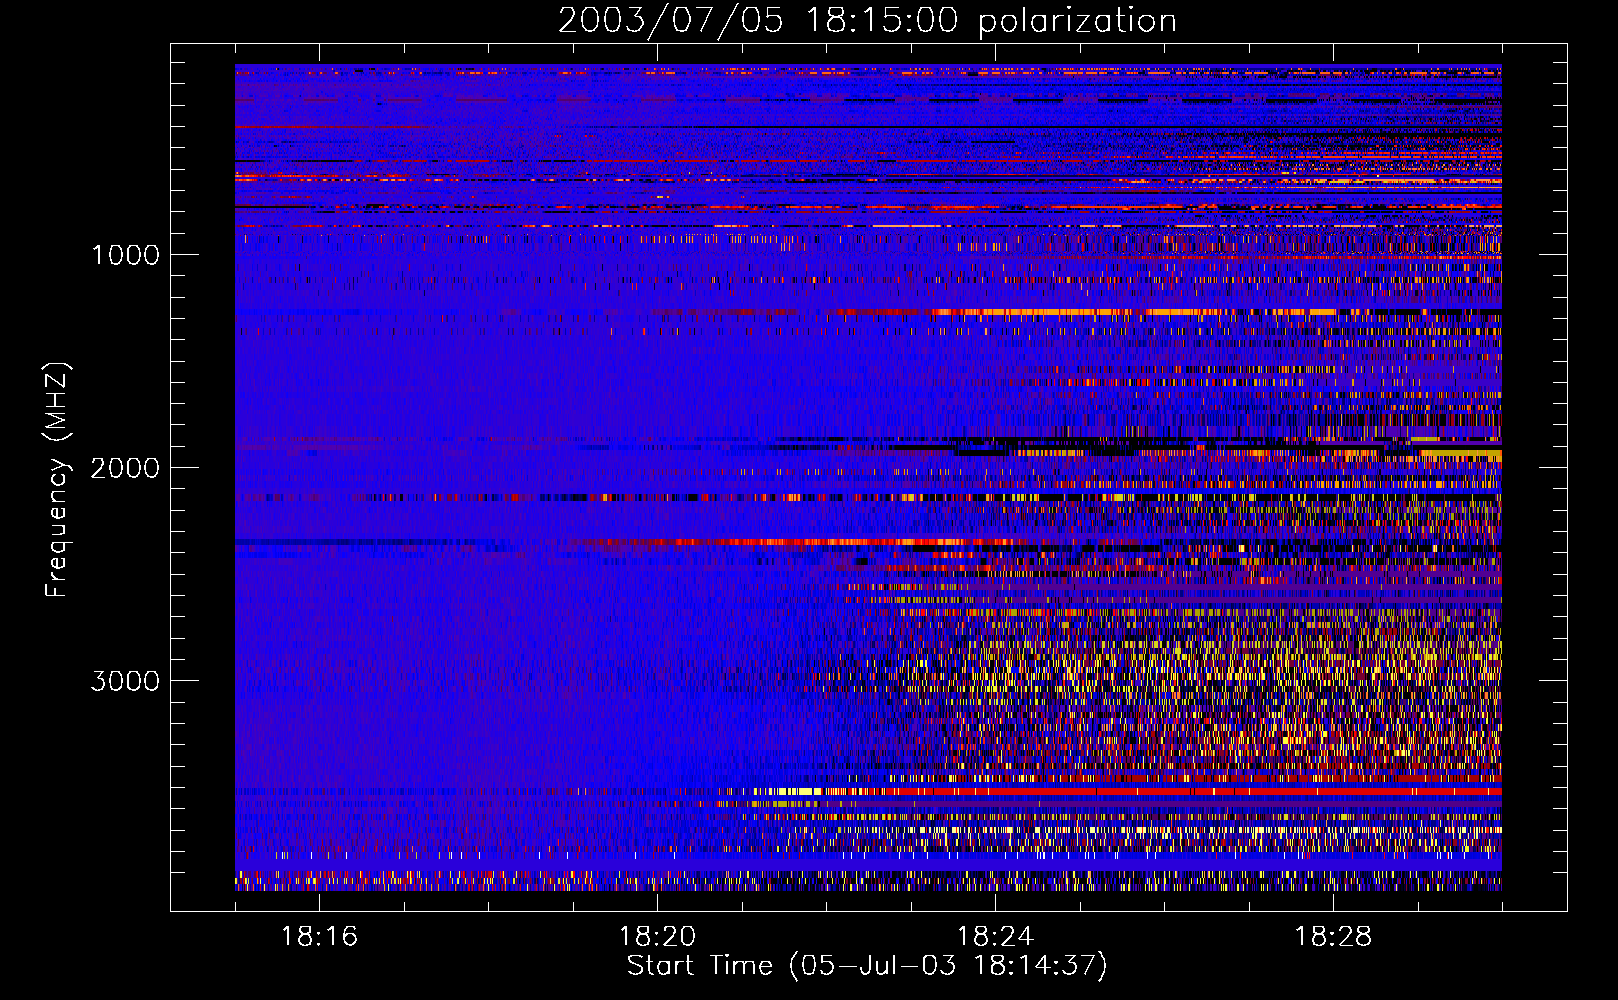Click the "18:20" time tick label
Image resolution: width=1618 pixels, height=1000 pixels.
coord(657,937)
